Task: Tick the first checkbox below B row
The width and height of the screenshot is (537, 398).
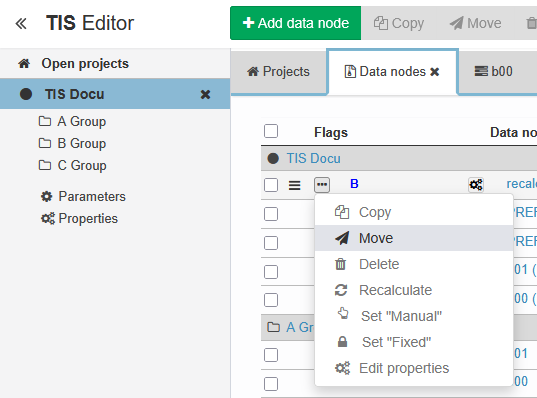Action: 271,214
